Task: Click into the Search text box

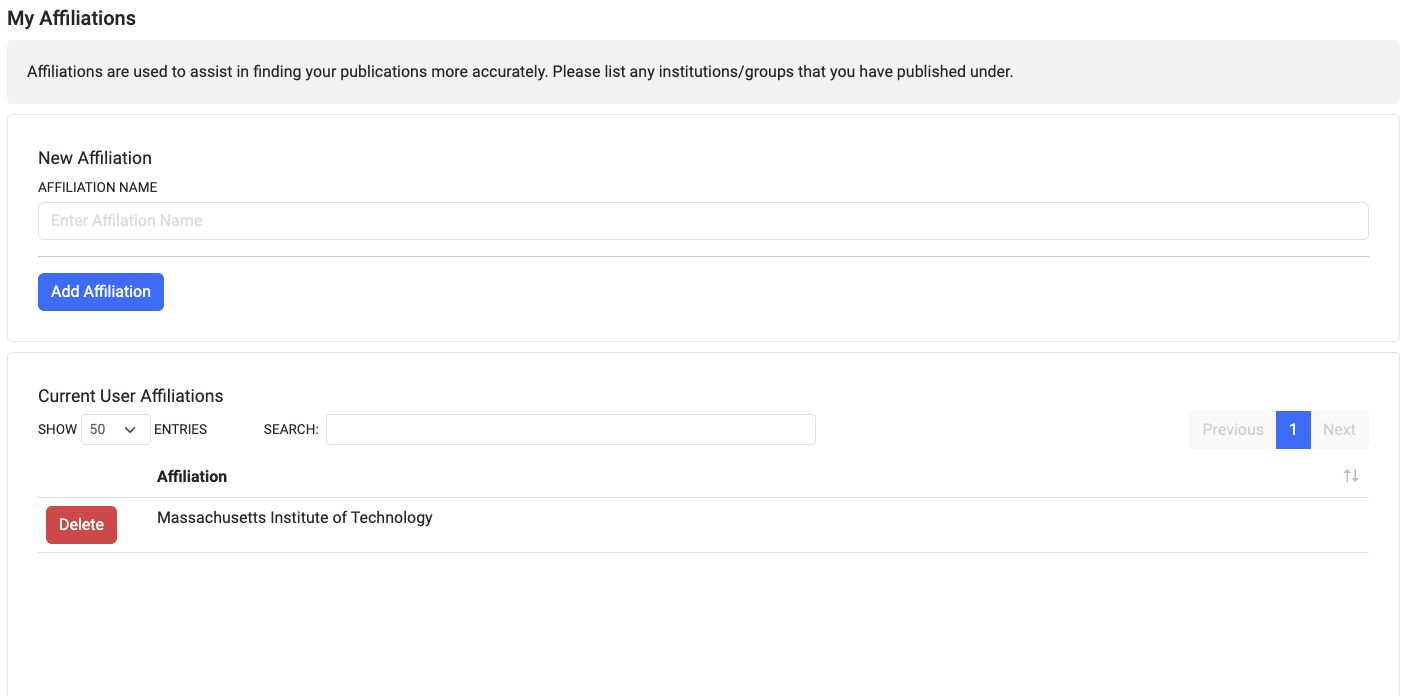Action: (570, 430)
